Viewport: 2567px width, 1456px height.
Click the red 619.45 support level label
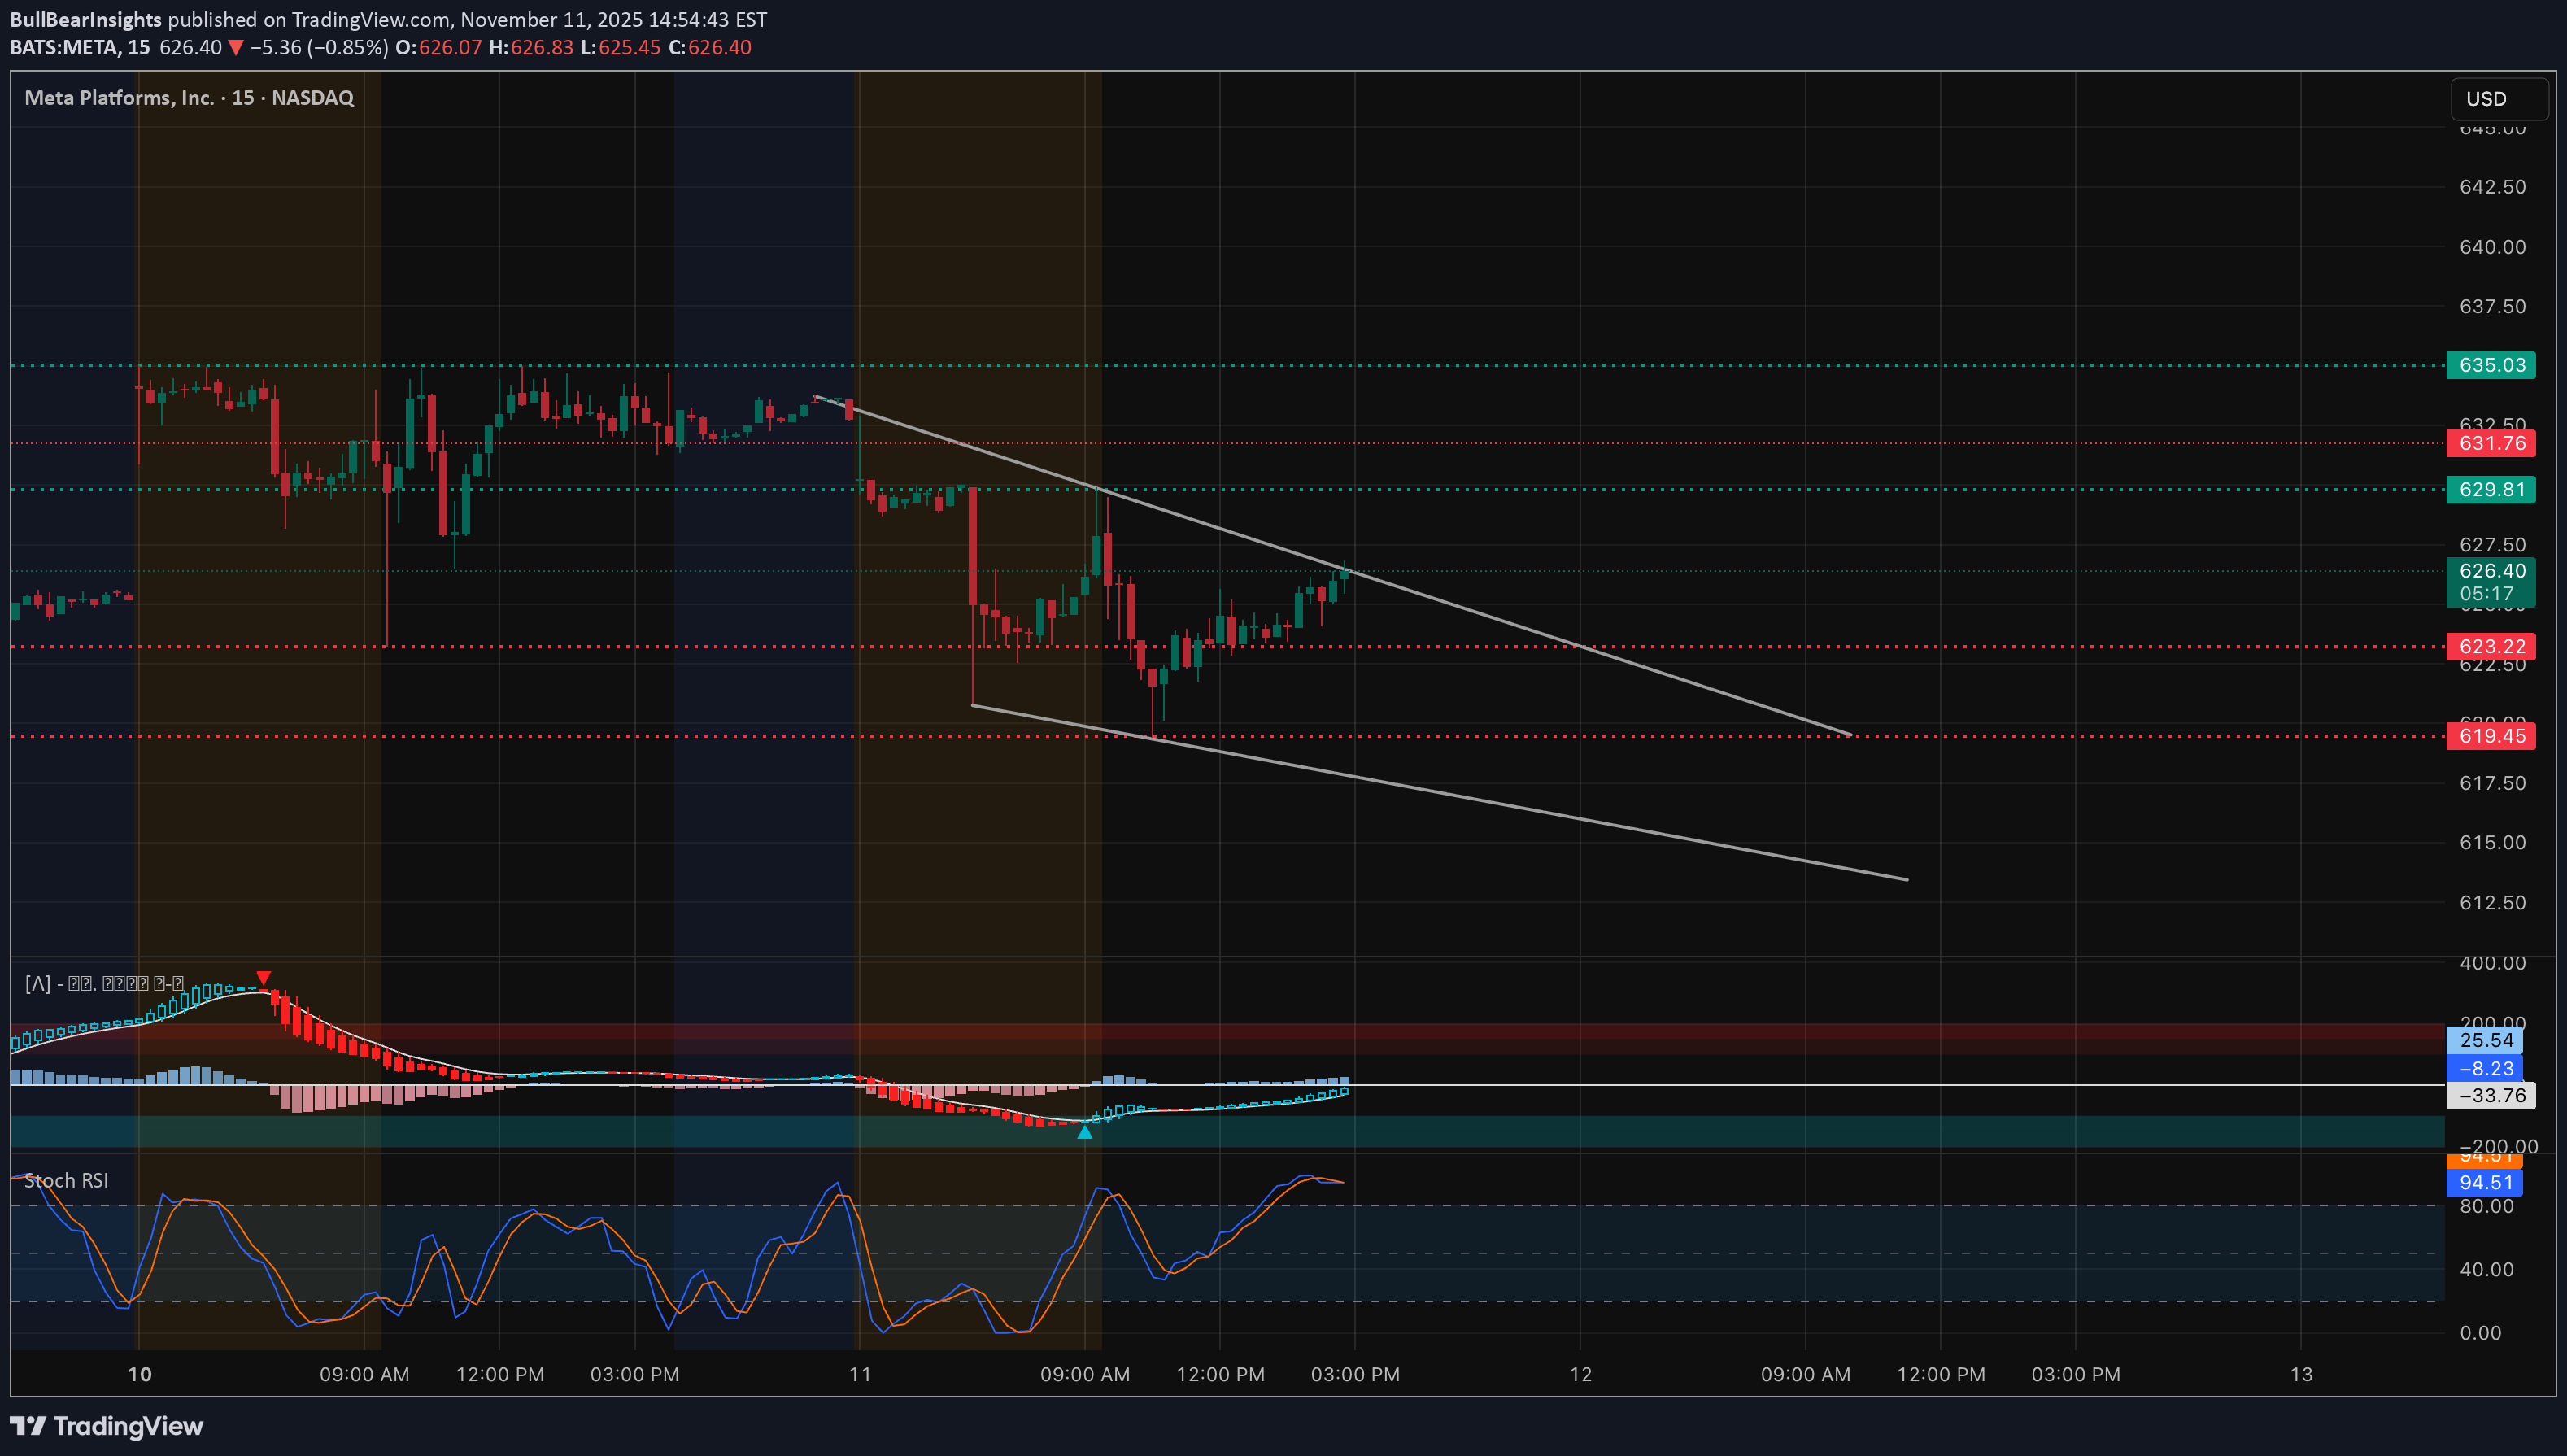click(2490, 736)
